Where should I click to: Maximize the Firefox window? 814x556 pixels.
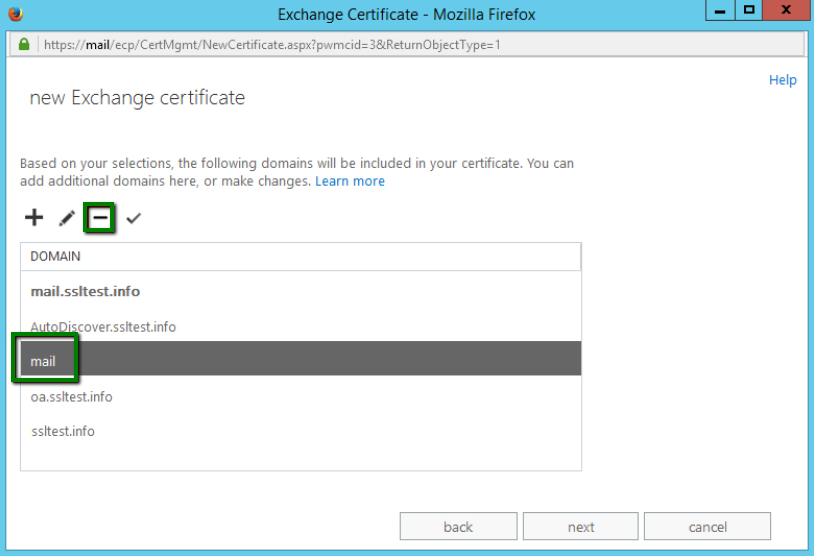749,10
